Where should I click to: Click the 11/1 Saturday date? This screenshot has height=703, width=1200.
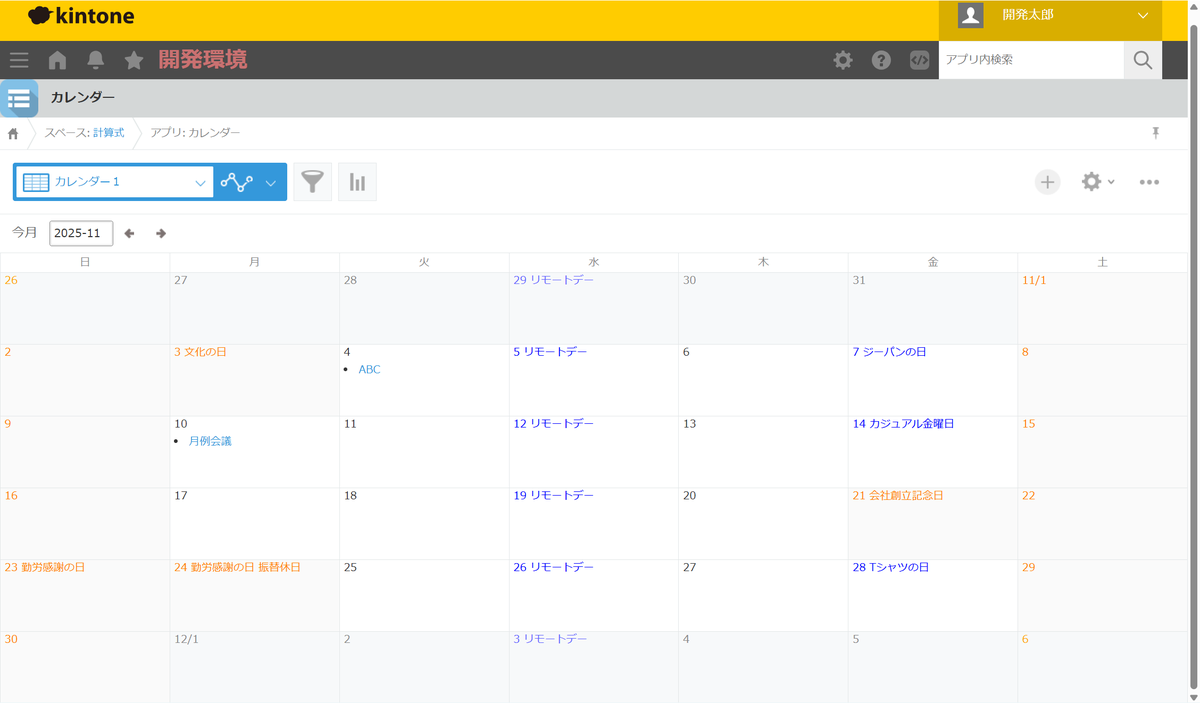click(x=1033, y=280)
